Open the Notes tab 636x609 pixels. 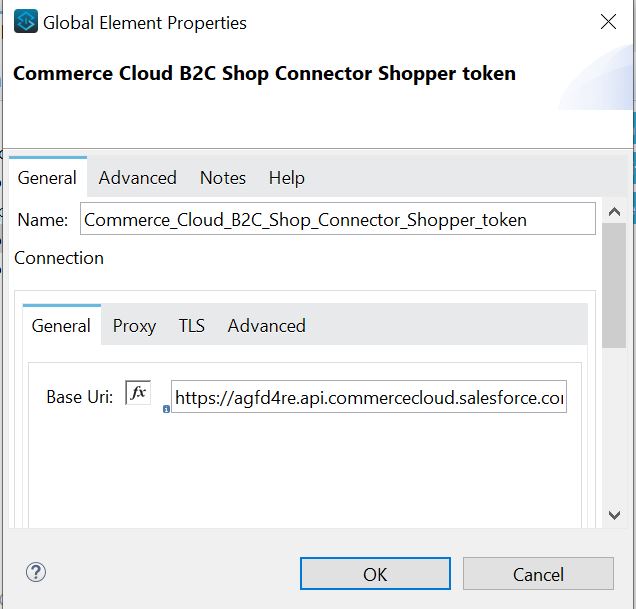[222, 178]
